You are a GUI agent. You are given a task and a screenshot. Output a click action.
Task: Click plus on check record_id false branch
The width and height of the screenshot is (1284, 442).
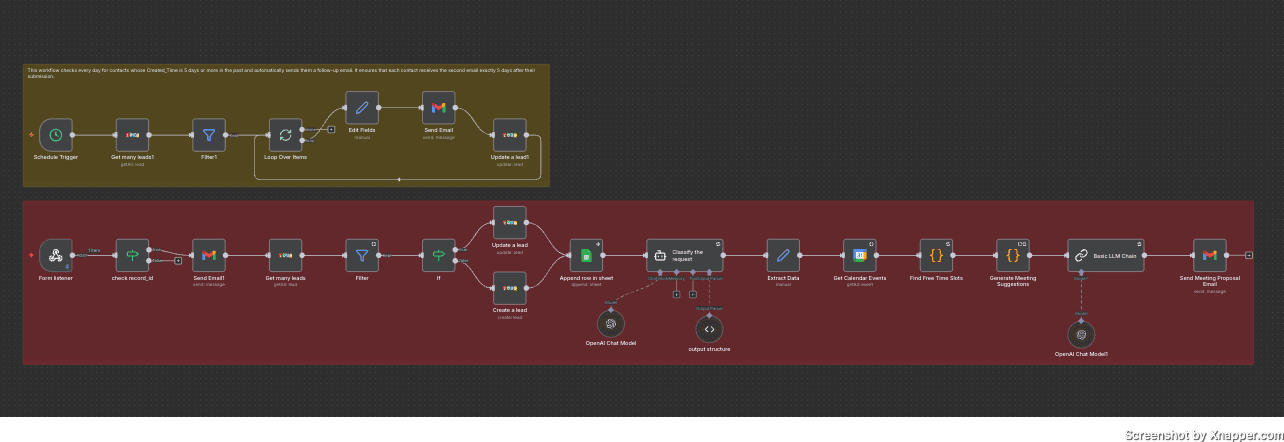point(178,261)
